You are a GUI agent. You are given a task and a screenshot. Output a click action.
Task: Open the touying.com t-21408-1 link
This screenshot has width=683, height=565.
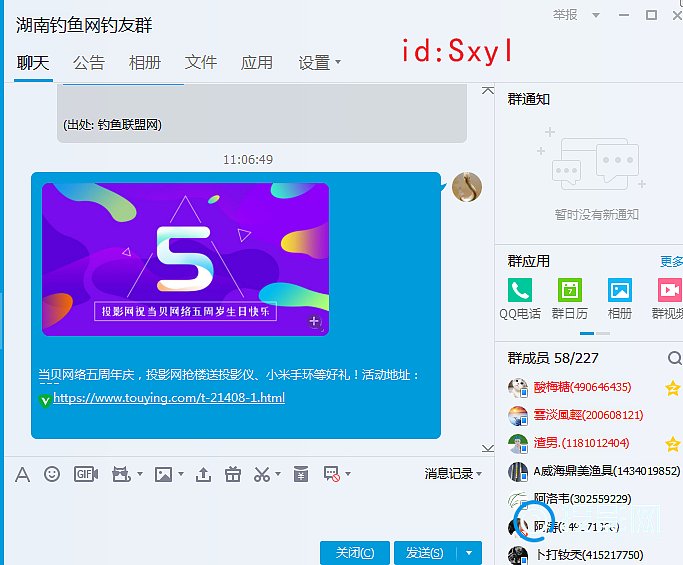click(169, 398)
